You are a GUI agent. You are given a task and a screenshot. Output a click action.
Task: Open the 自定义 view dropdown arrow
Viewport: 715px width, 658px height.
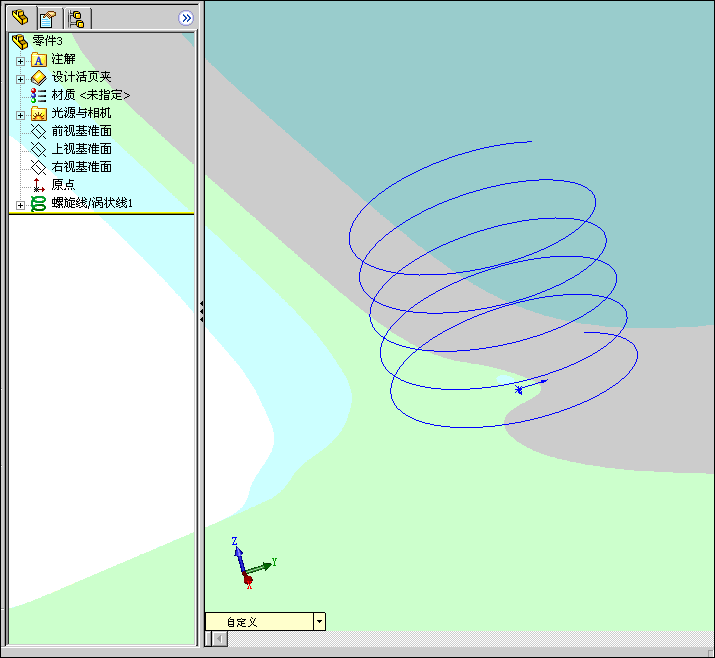[320, 622]
